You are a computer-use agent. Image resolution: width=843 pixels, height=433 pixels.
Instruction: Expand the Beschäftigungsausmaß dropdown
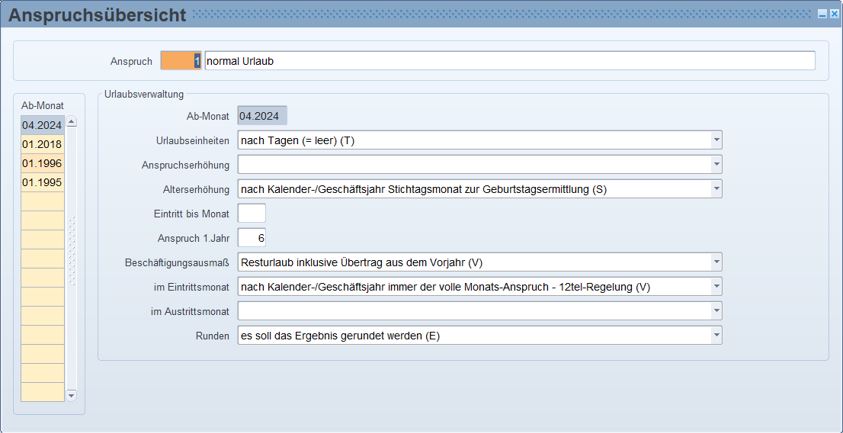pyautogui.click(x=716, y=262)
